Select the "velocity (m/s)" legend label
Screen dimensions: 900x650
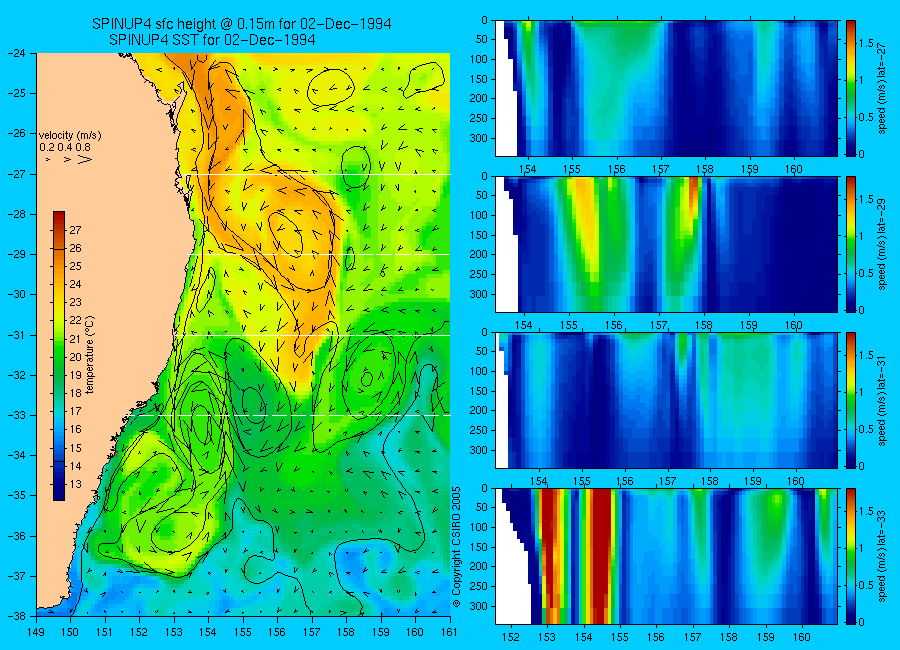[x=69, y=136]
